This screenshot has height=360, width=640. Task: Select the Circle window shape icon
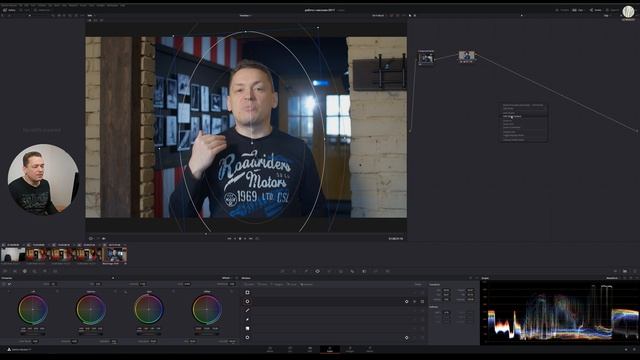coord(247,301)
